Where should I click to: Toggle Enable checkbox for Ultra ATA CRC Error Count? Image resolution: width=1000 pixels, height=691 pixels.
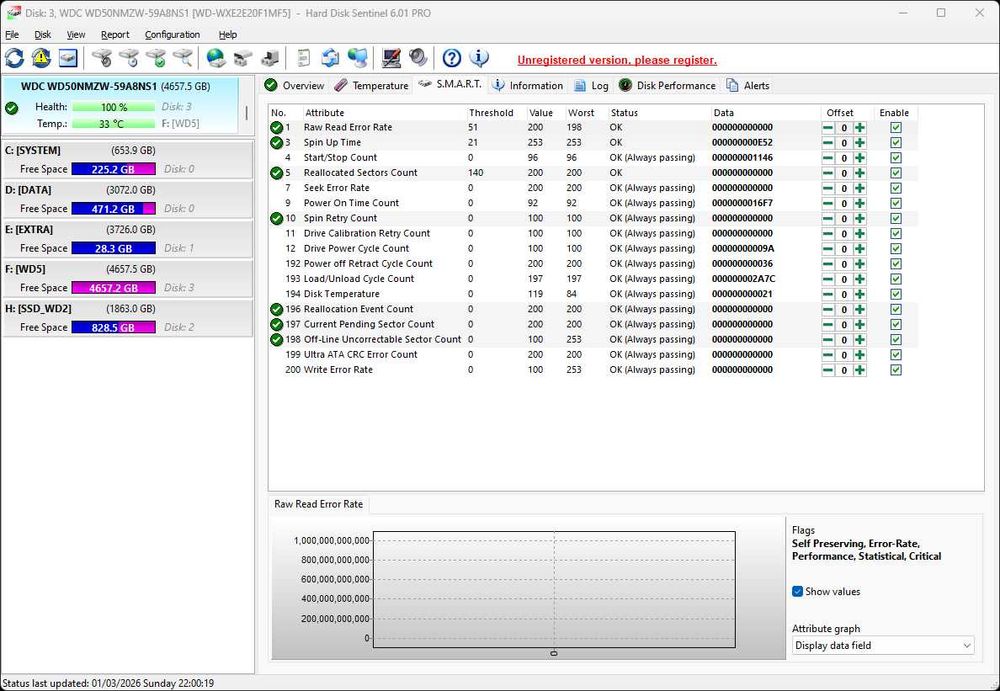[895, 355]
